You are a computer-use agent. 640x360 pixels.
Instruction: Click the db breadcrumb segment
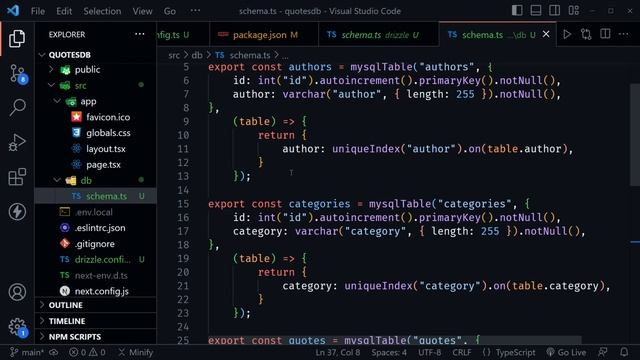pyautogui.click(x=197, y=55)
